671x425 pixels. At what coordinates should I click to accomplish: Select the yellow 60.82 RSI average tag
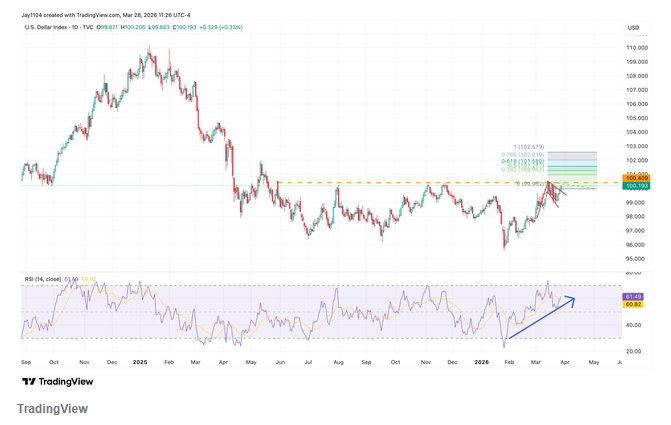633,304
